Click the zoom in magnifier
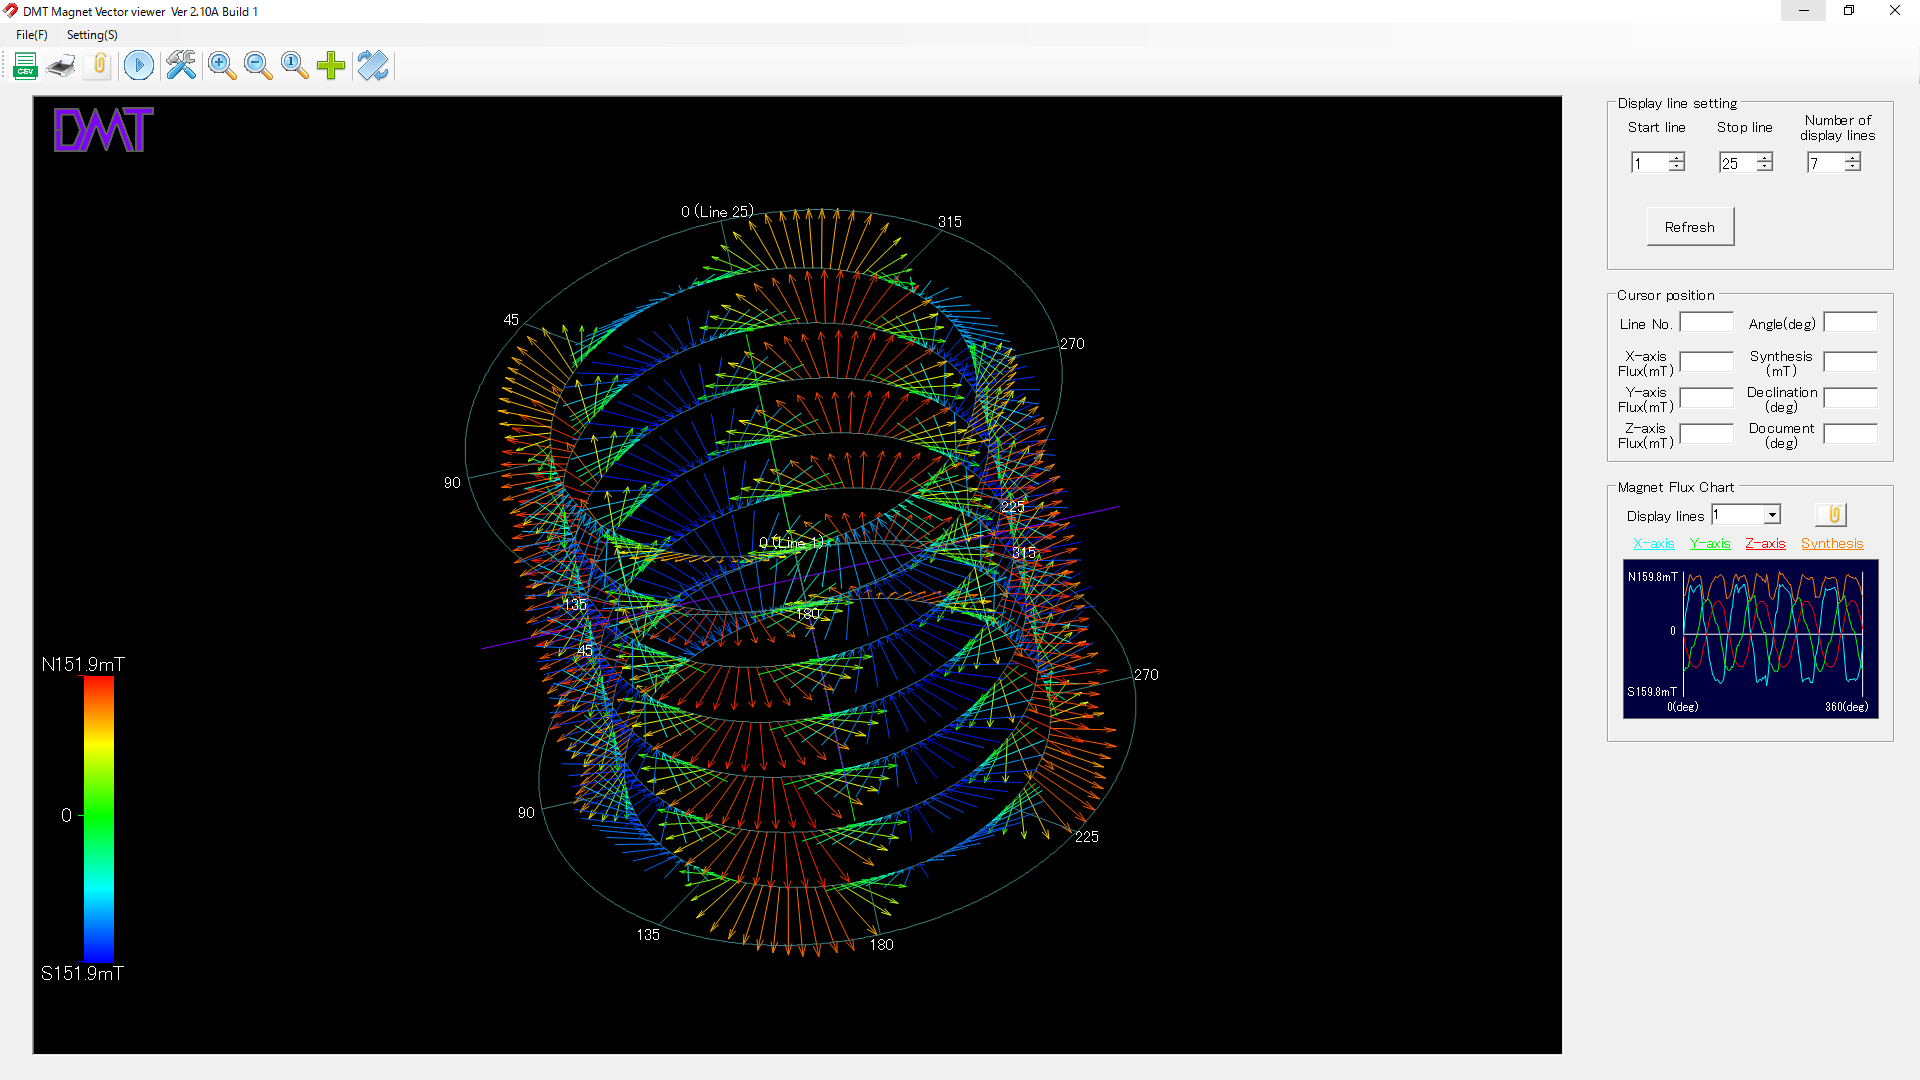Image resolution: width=1920 pixels, height=1080 pixels. point(222,66)
